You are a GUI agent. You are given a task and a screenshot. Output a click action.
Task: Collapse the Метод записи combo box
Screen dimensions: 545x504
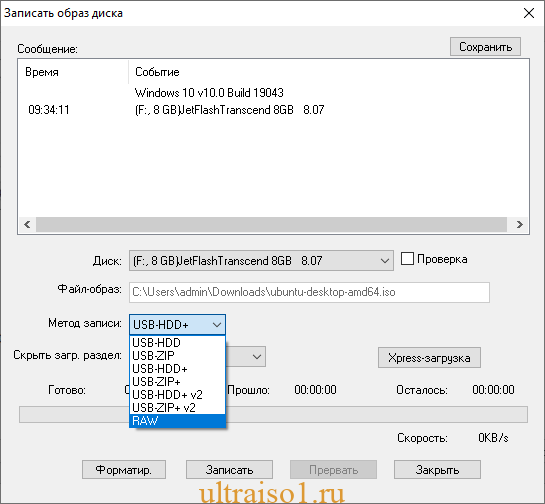(x=177, y=325)
